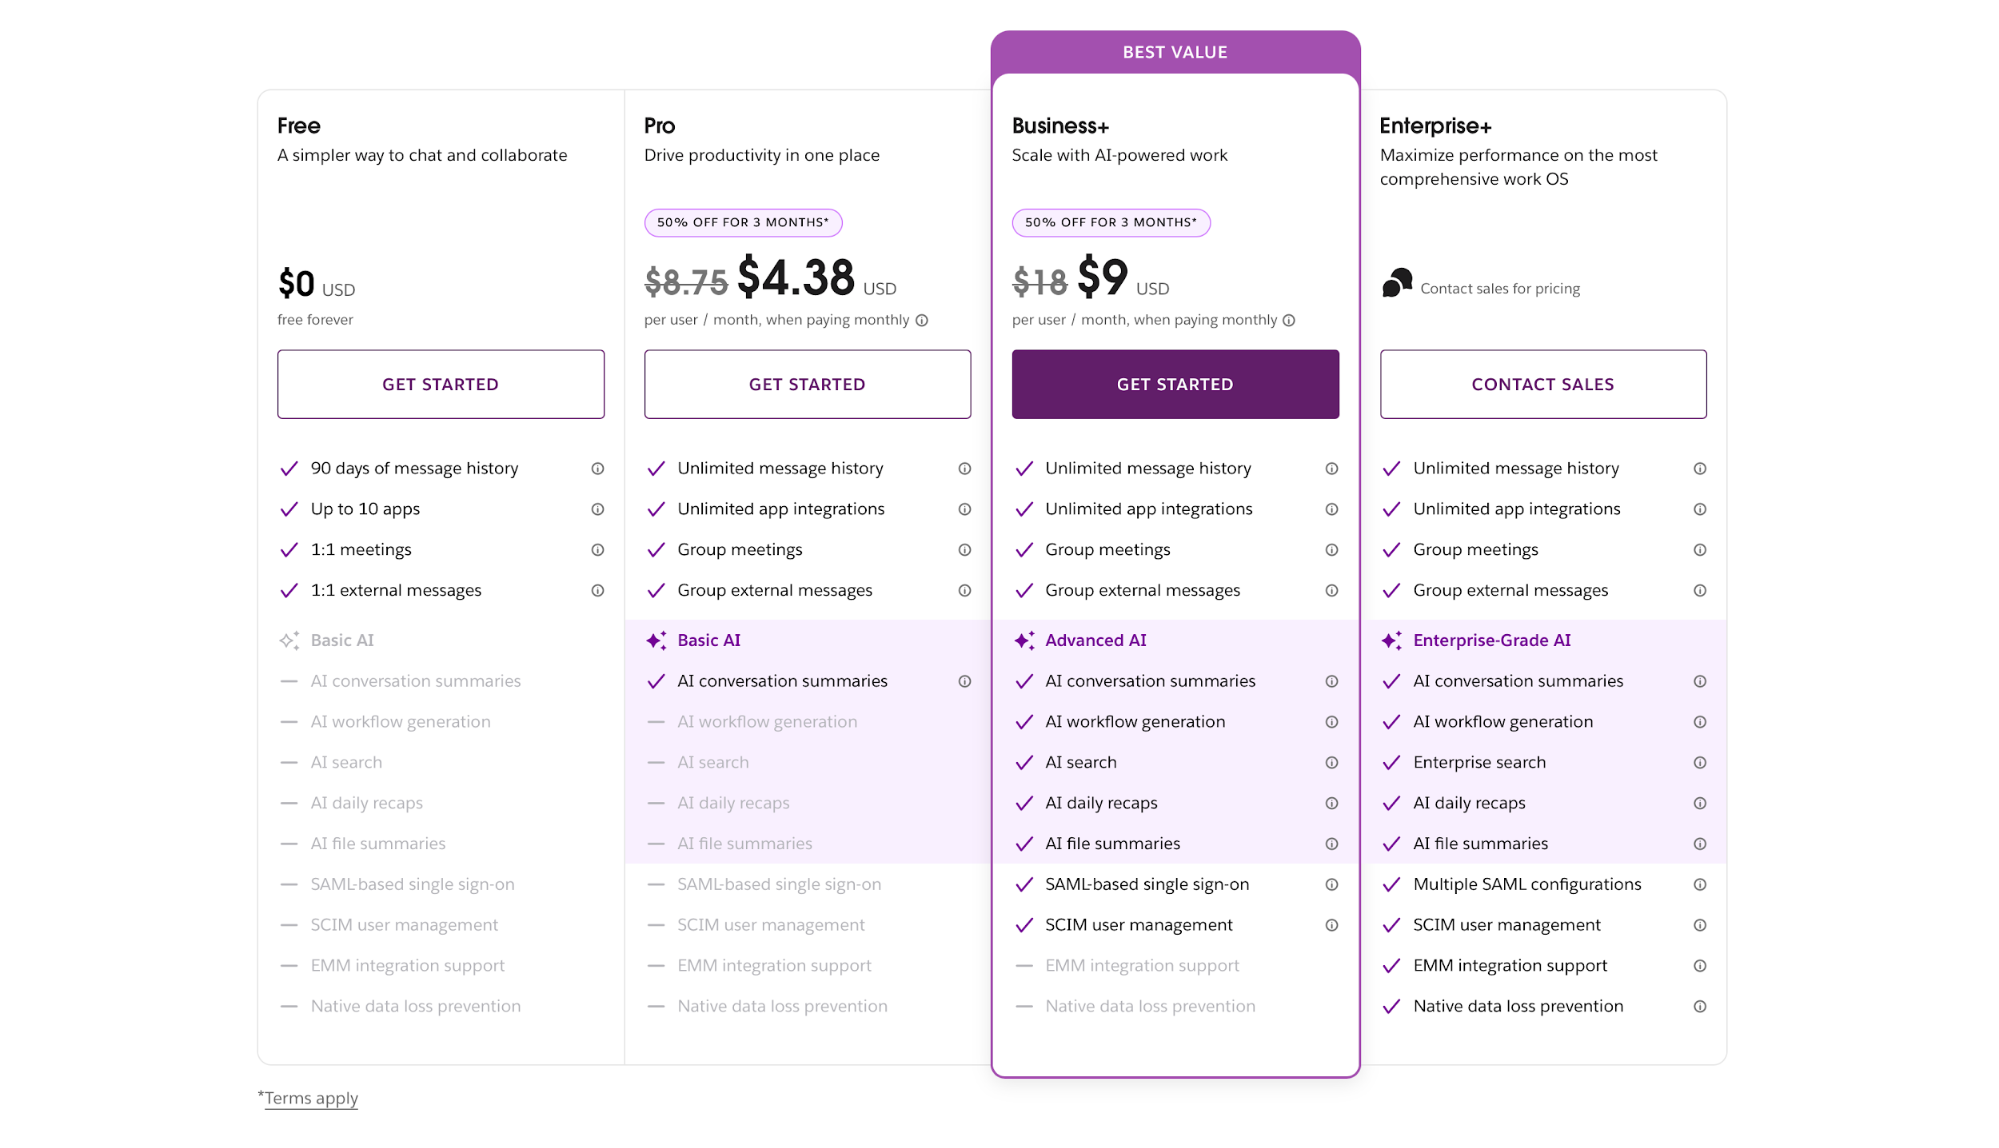The image size is (1999, 1148).
Task: Click Get Started under the Free plan
Action: point(440,384)
